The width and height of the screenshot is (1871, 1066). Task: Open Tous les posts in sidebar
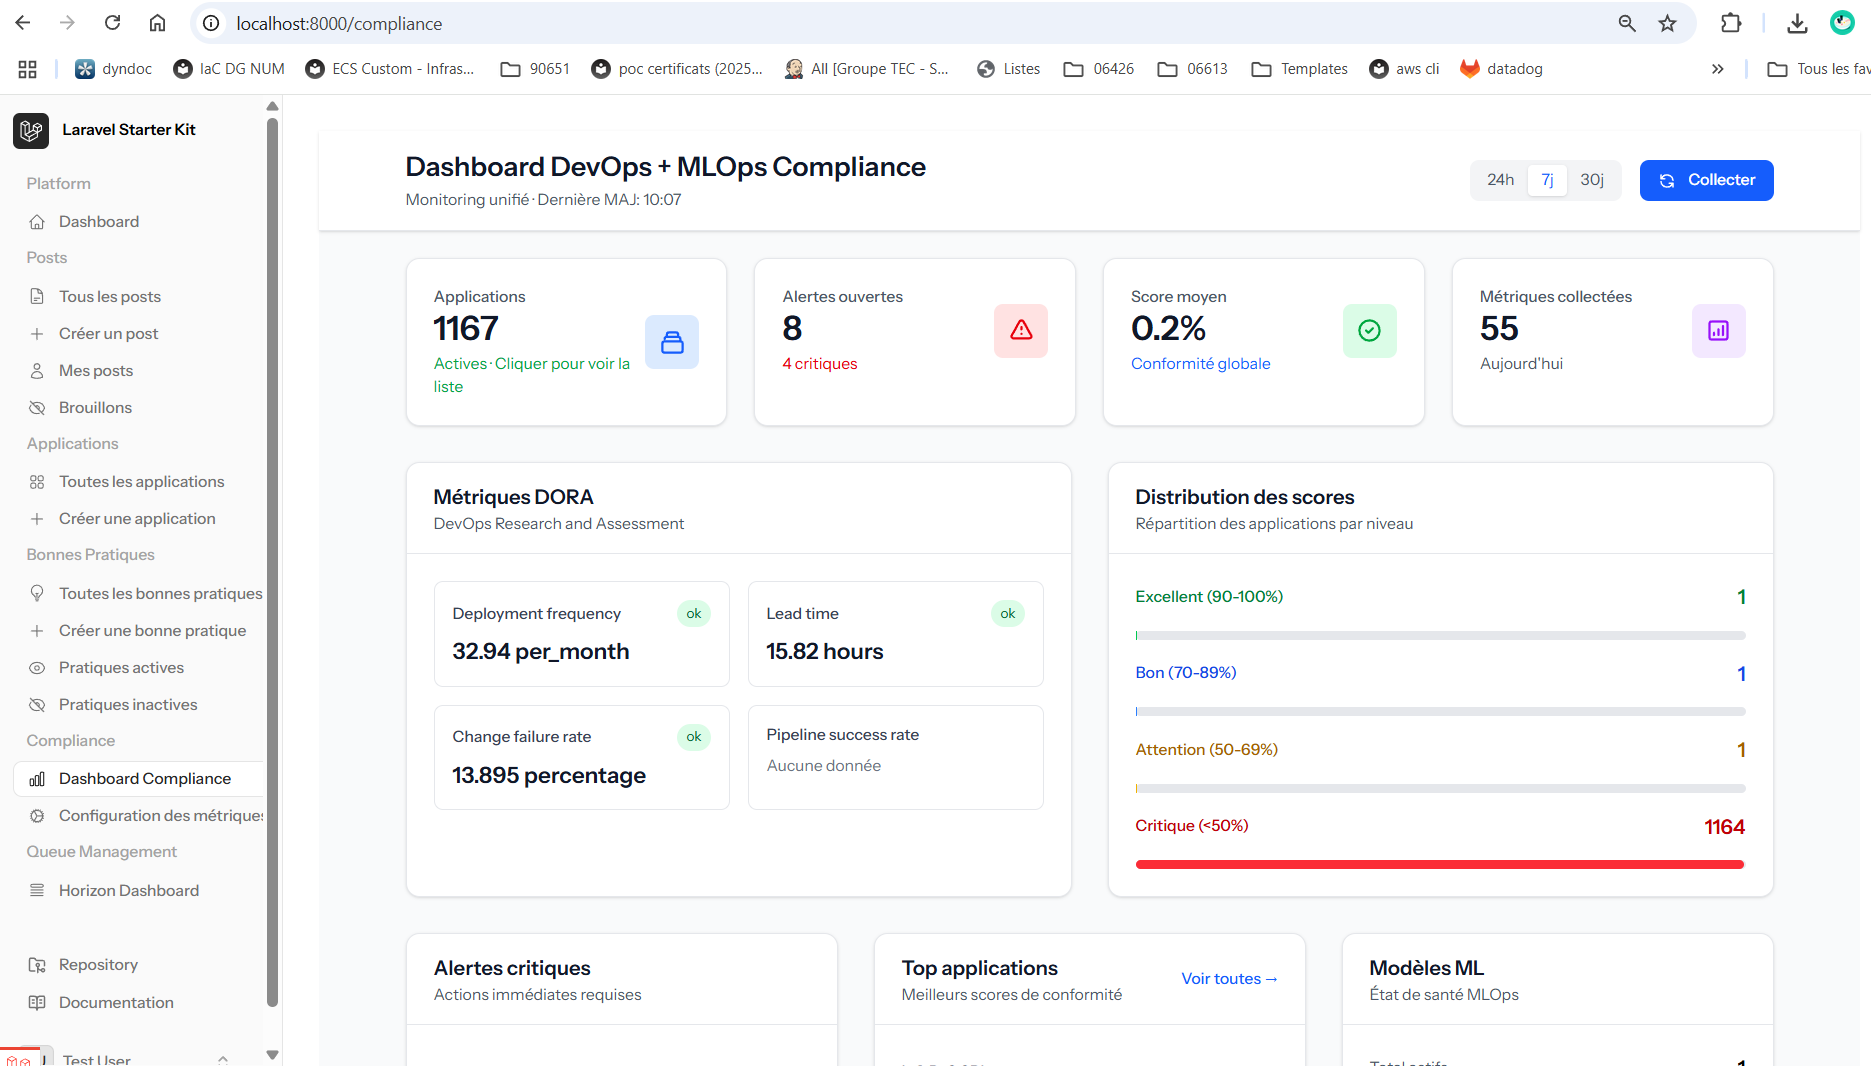[110, 296]
